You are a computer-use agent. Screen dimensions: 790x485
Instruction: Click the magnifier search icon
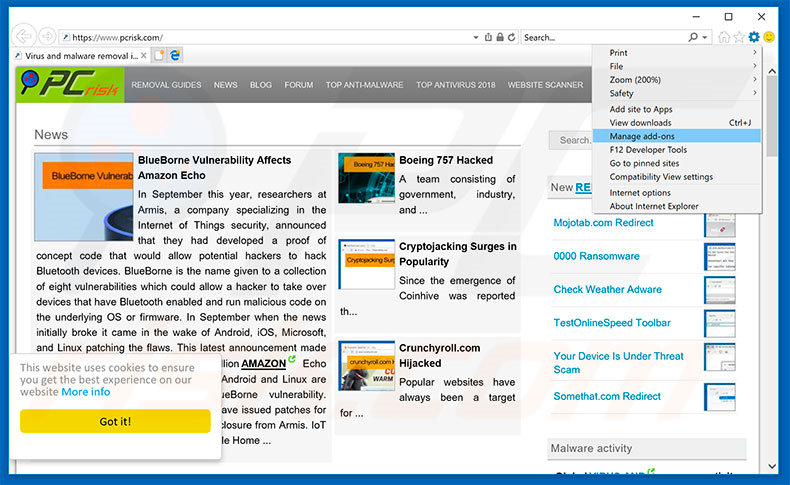click(693, 37)
